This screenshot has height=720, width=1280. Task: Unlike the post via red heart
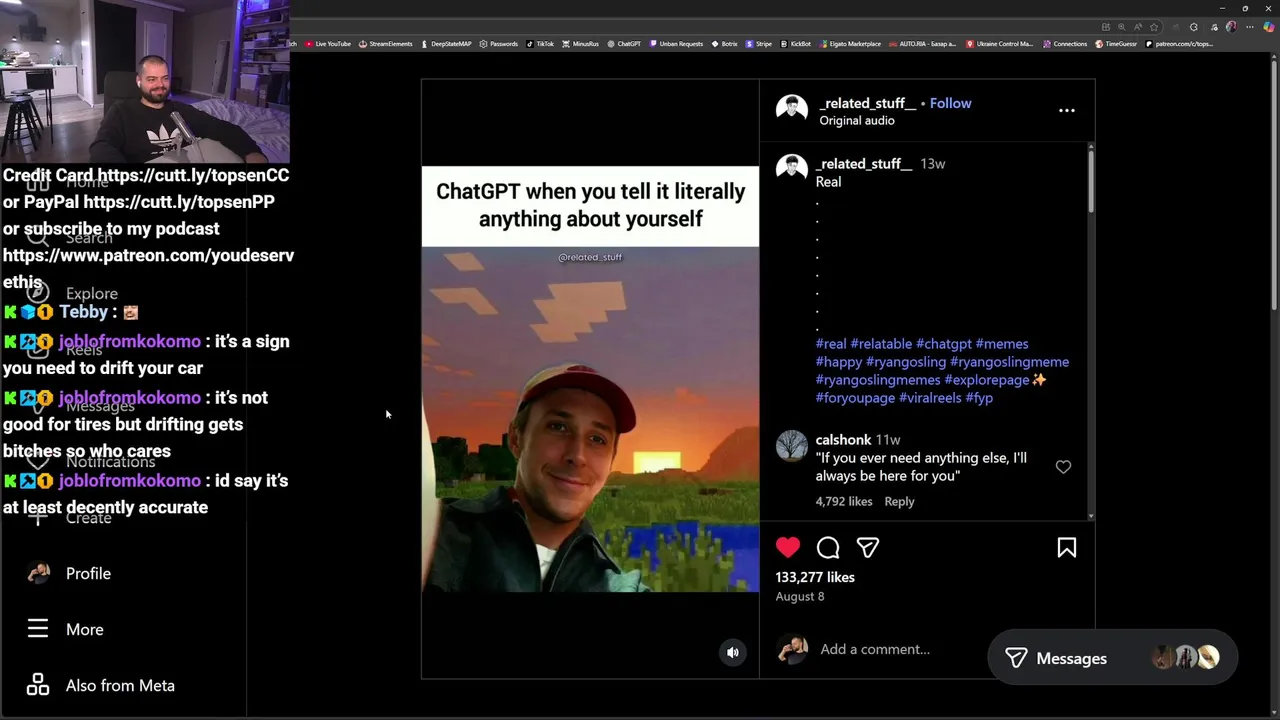(788, 547)
